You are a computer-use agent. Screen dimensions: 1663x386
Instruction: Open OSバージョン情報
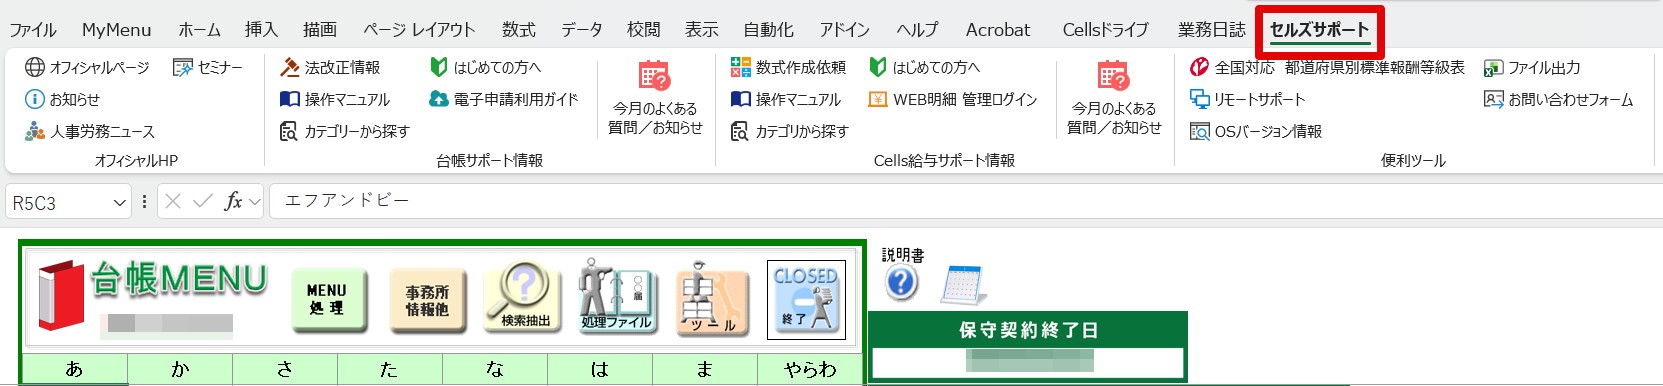(x=1255, y=131)
